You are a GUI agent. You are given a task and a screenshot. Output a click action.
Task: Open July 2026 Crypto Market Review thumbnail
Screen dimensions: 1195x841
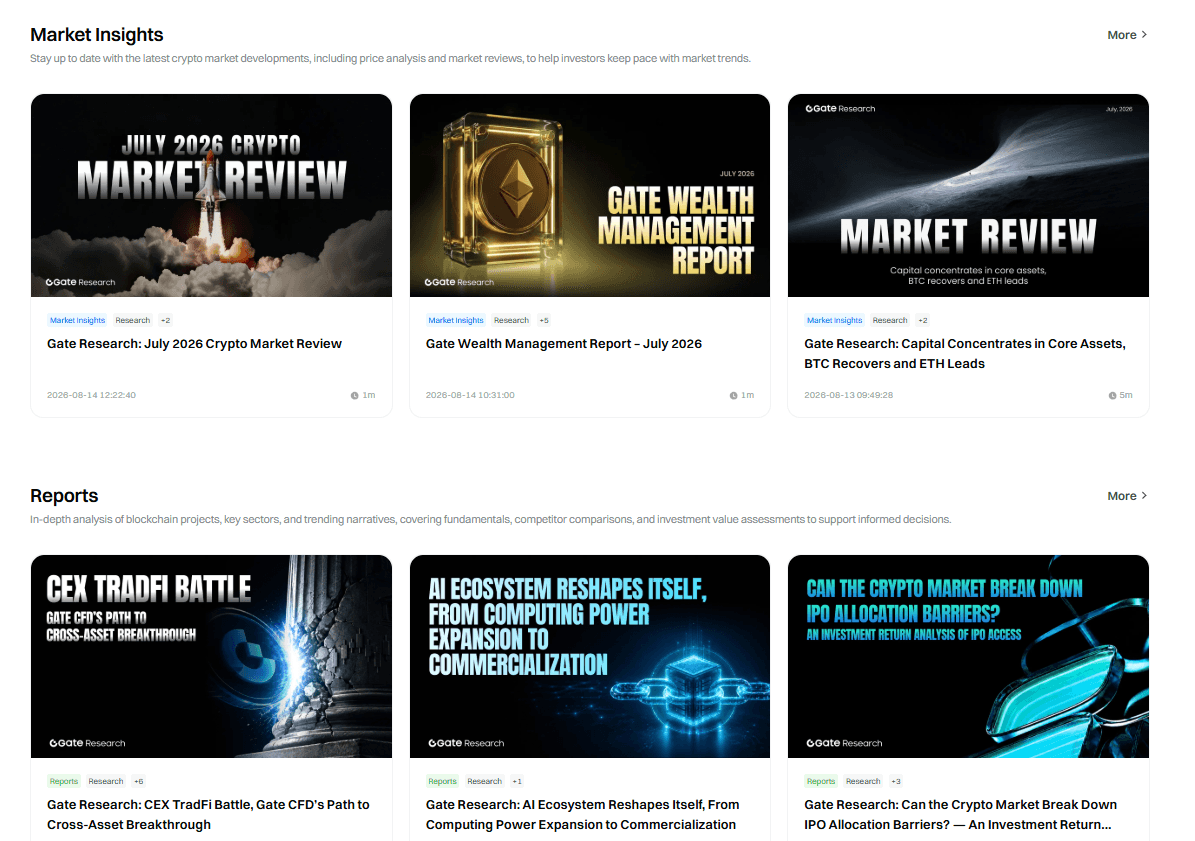point(211,196)
